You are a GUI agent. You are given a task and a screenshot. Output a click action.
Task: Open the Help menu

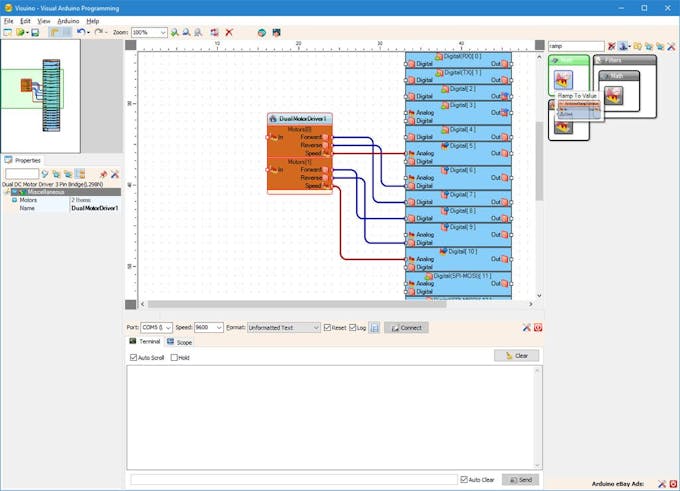pyautogui.click(x=92, y=21)
